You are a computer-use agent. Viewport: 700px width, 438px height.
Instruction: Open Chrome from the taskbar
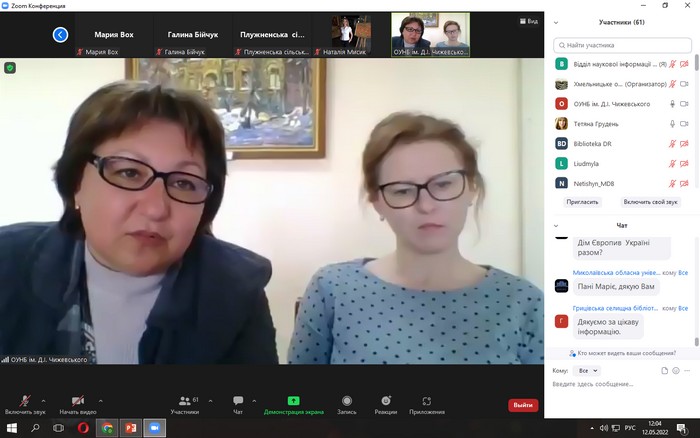107,428
